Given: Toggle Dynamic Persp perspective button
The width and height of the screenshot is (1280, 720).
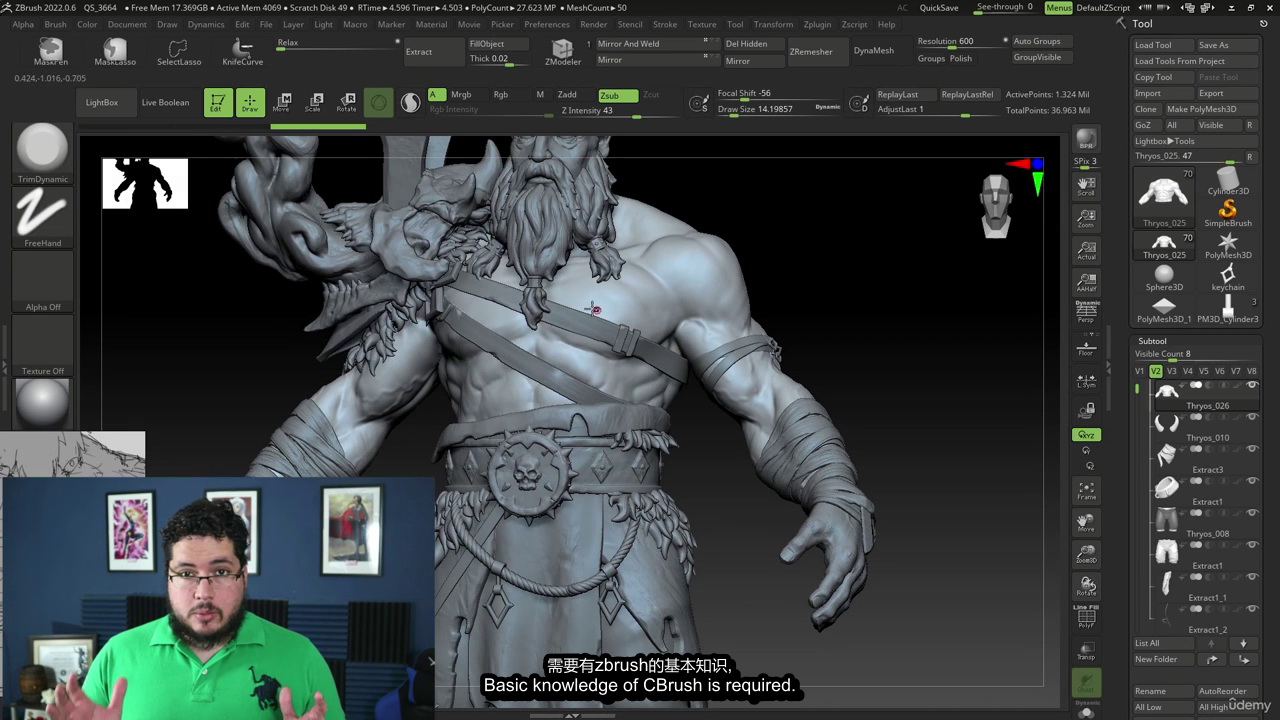Looking at the screenshot, I should (x=1086, y=311).
